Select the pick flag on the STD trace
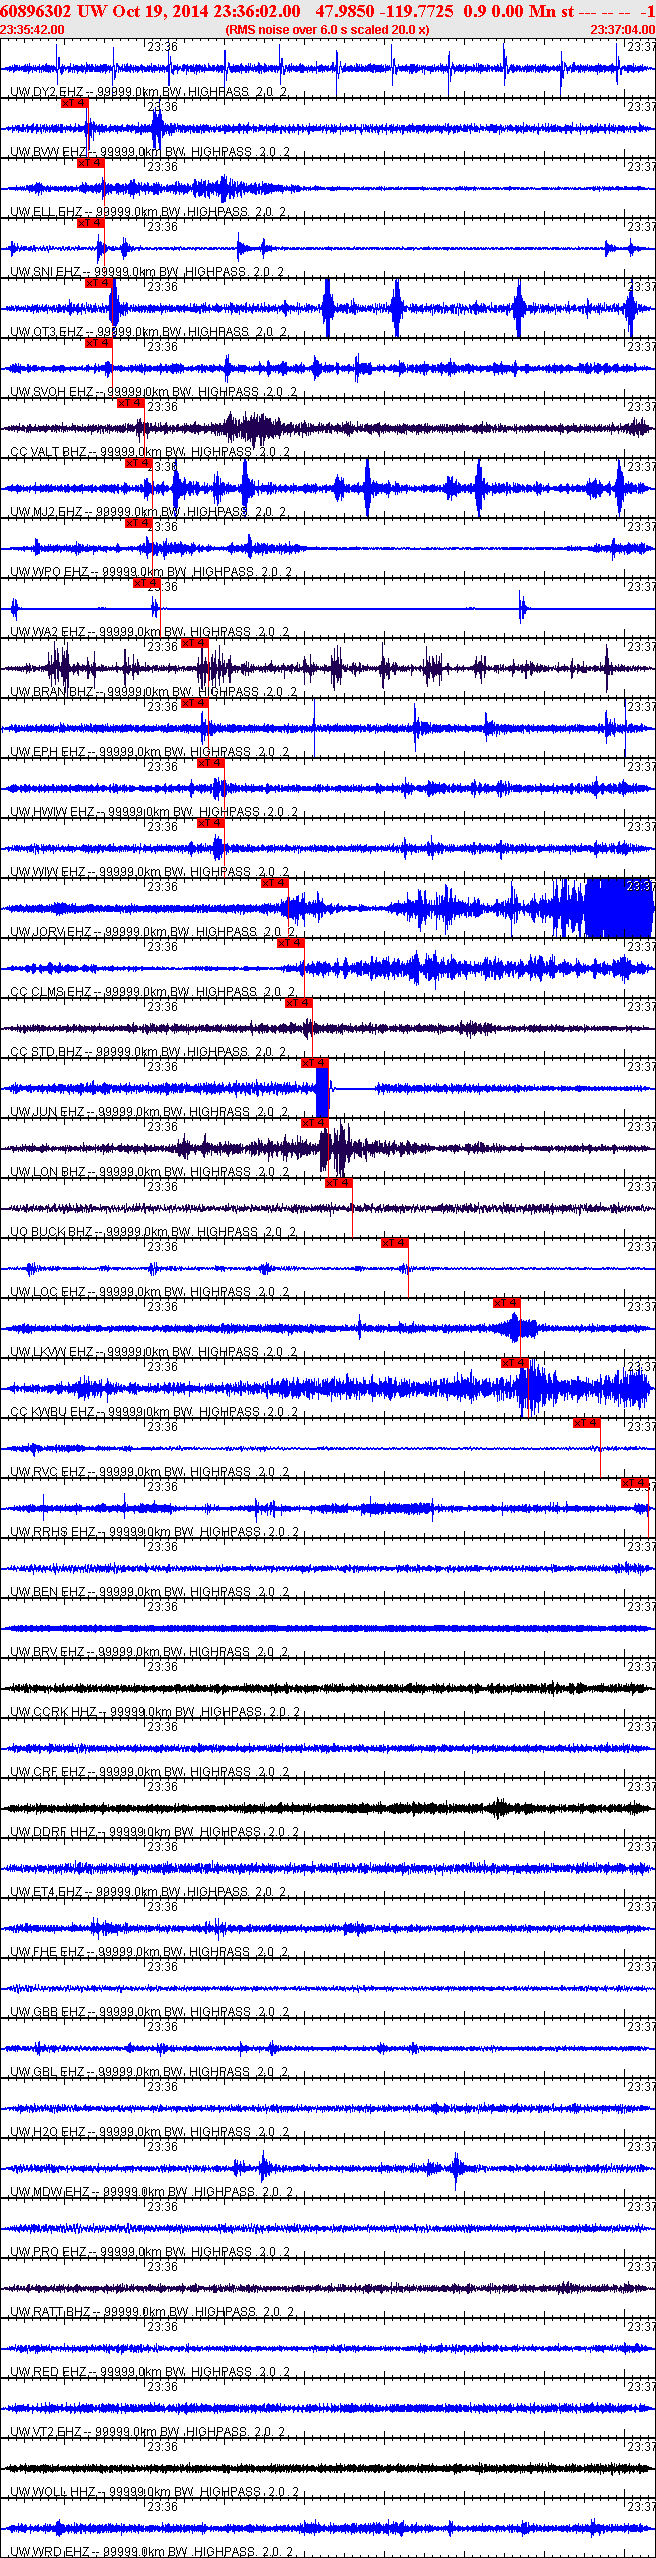 coord(298,1003)
